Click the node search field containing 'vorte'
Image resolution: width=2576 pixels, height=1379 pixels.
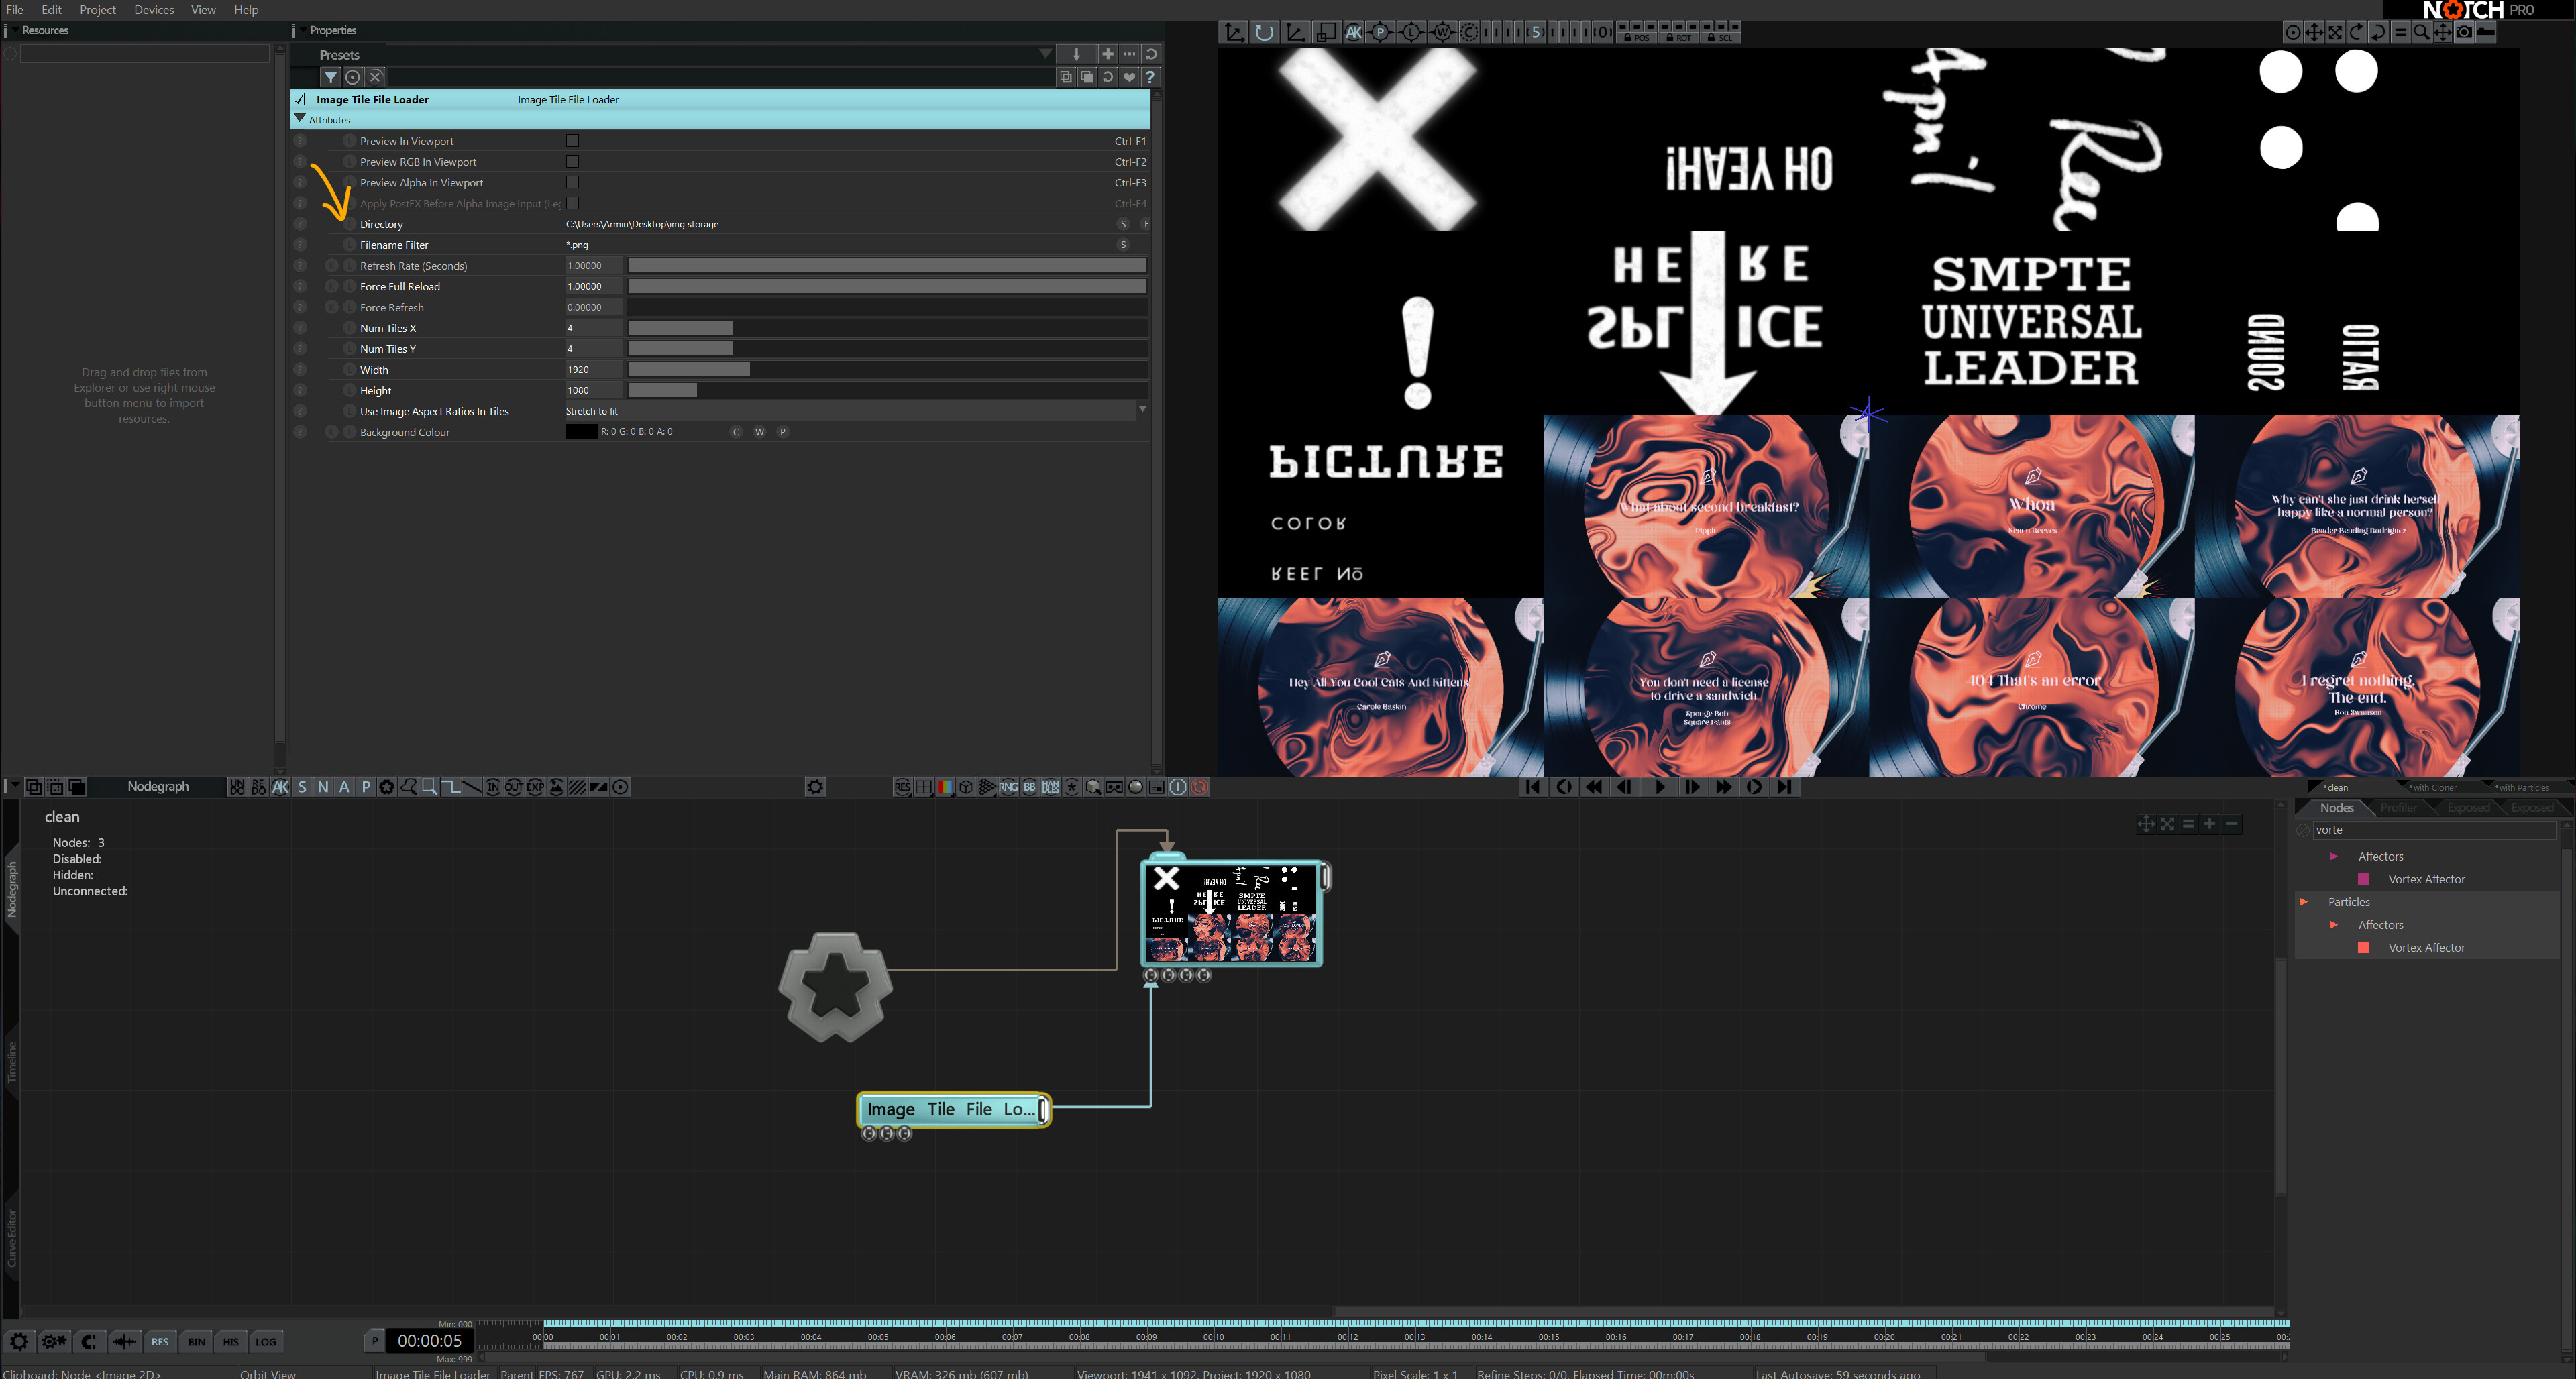coord(2434,830)
